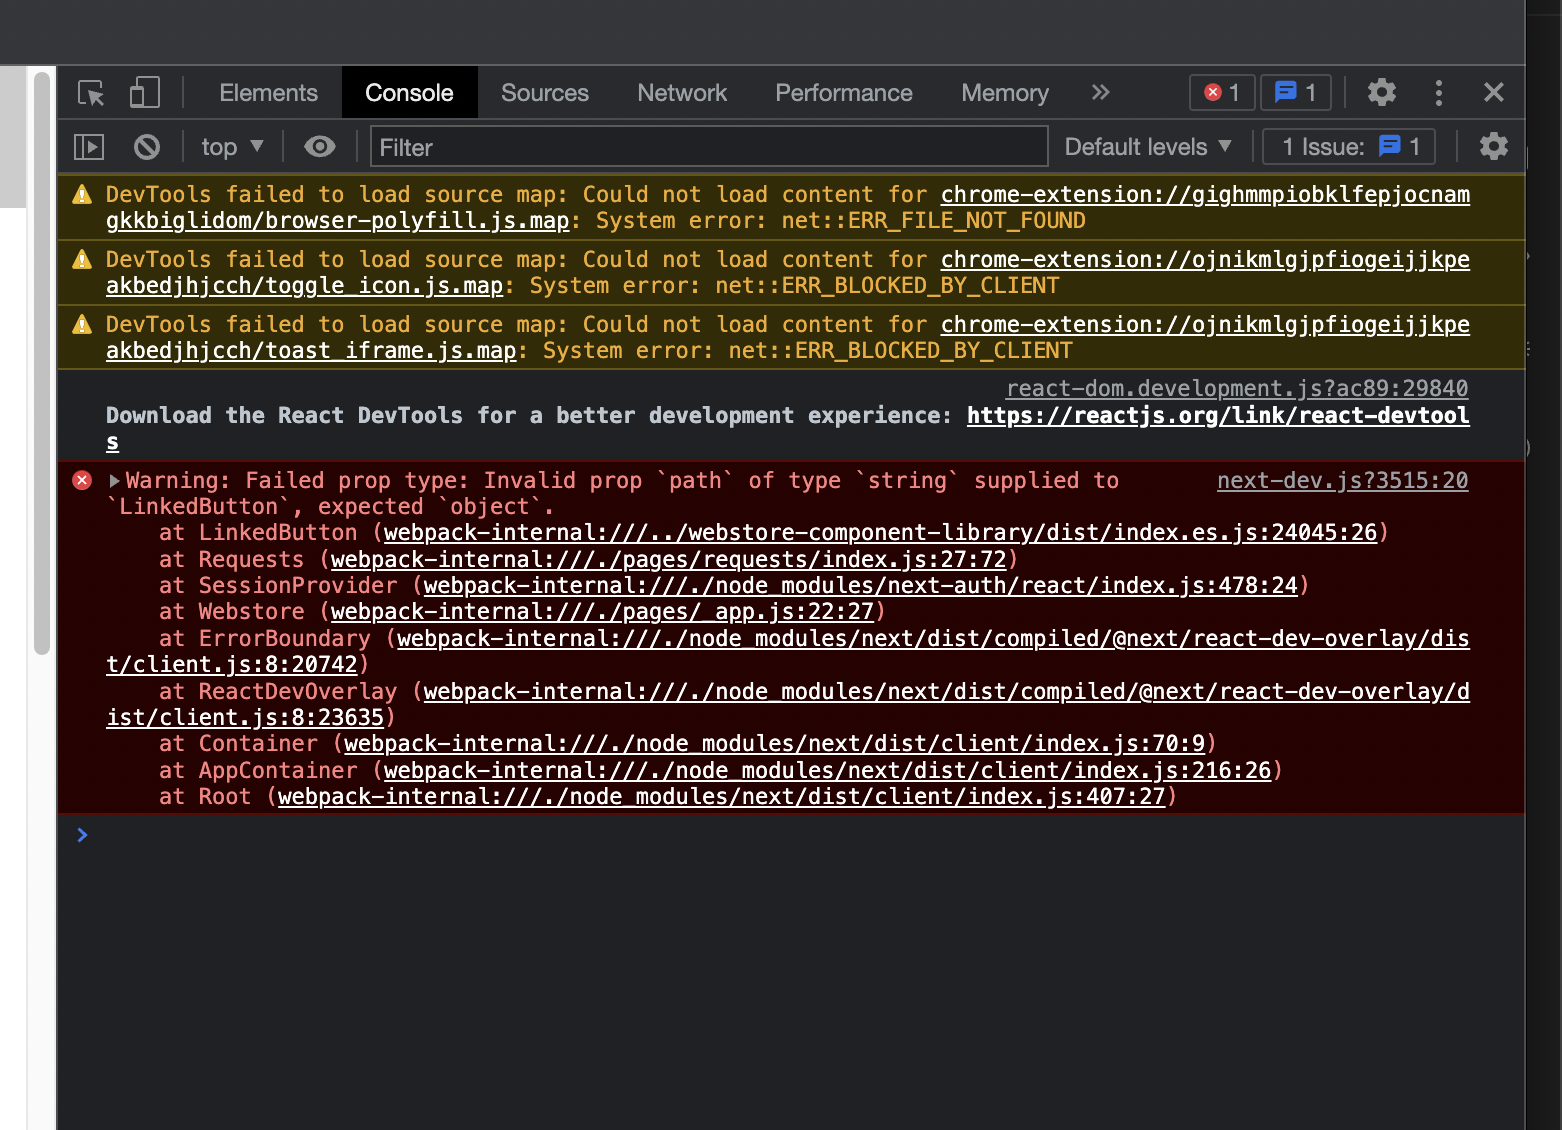Open DevTools settings gear in the tab bar
1562x1130 pixels.
1382,93
